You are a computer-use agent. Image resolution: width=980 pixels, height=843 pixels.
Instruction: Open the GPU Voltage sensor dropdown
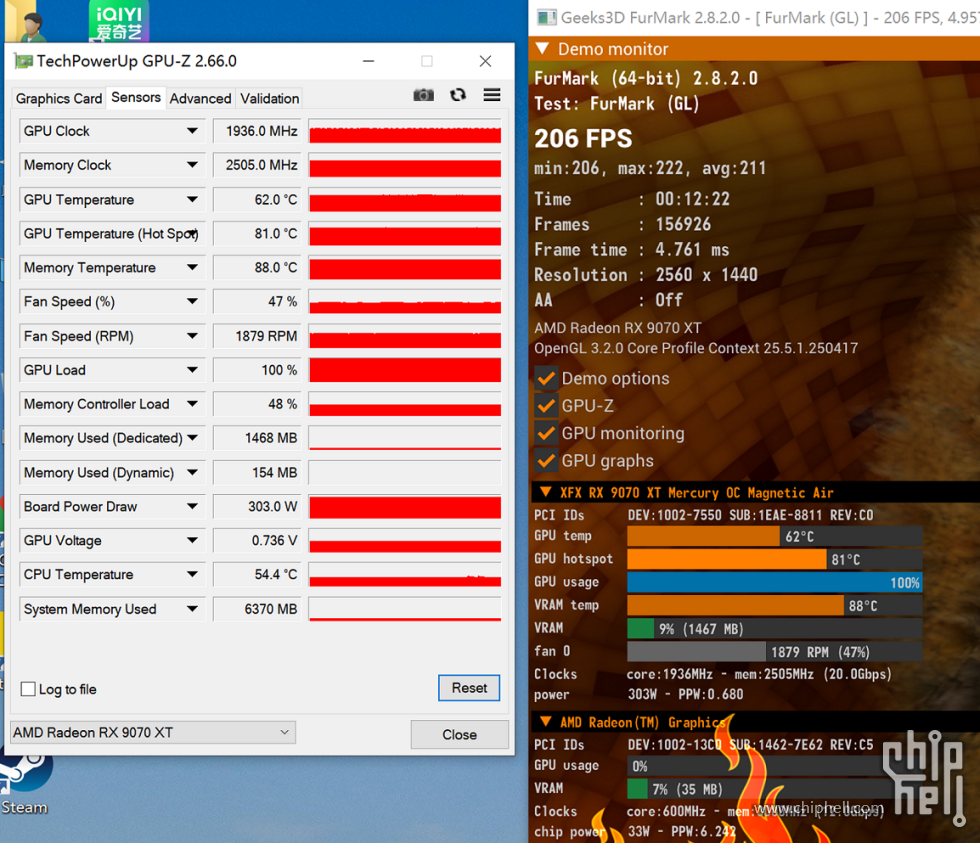(192, 541)
